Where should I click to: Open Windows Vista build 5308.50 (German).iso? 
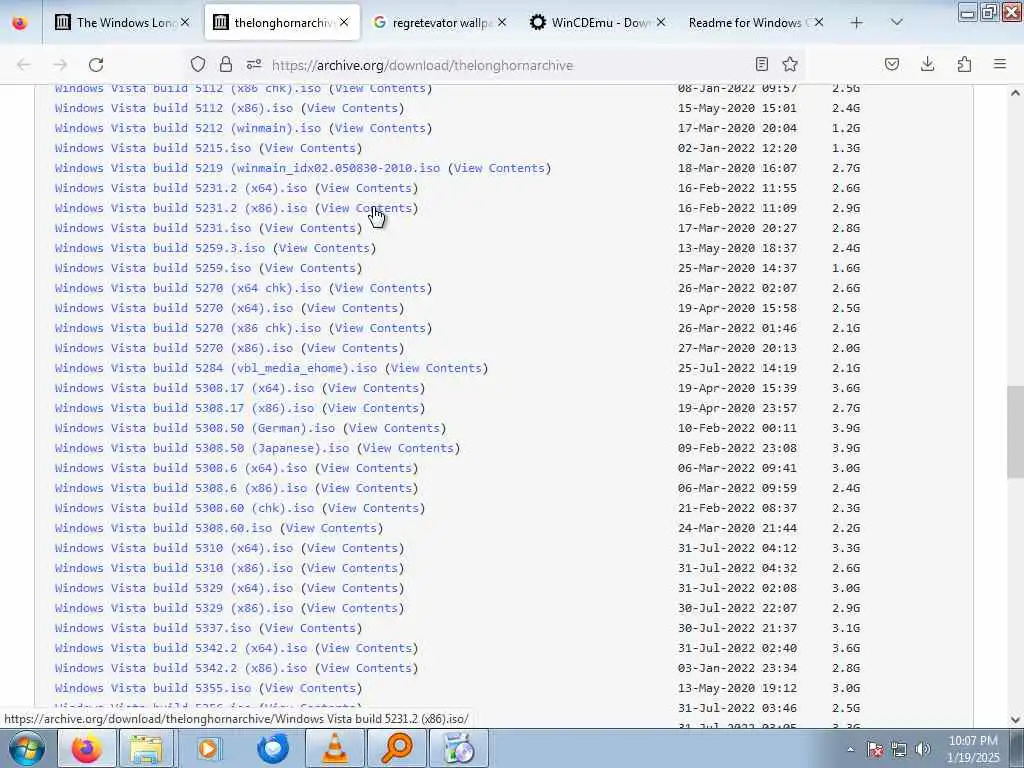[x=195, y=428]
